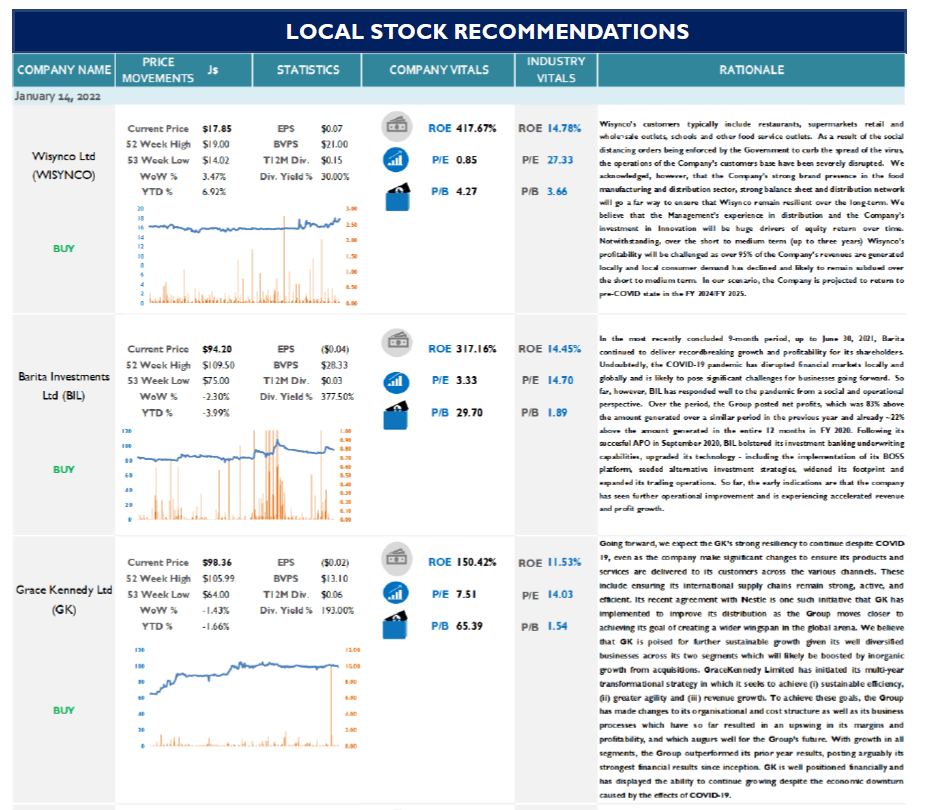This screenshot has width=933, height=810.
Task: Click the Wisynco Ltd (WISYNCO) company name
Action: pos(64,165)
